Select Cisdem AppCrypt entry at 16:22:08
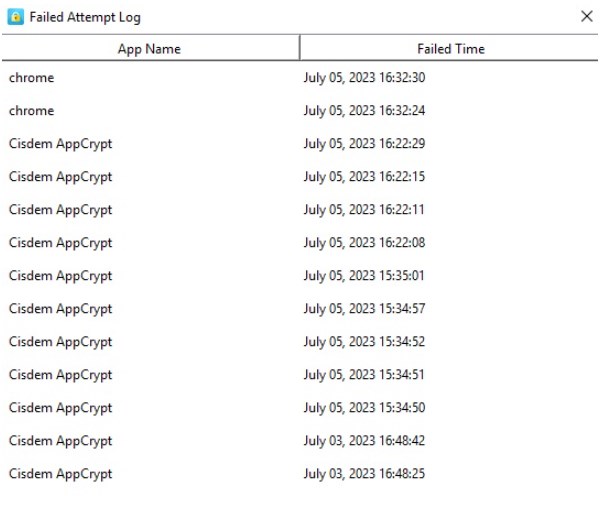 point(300,242)
